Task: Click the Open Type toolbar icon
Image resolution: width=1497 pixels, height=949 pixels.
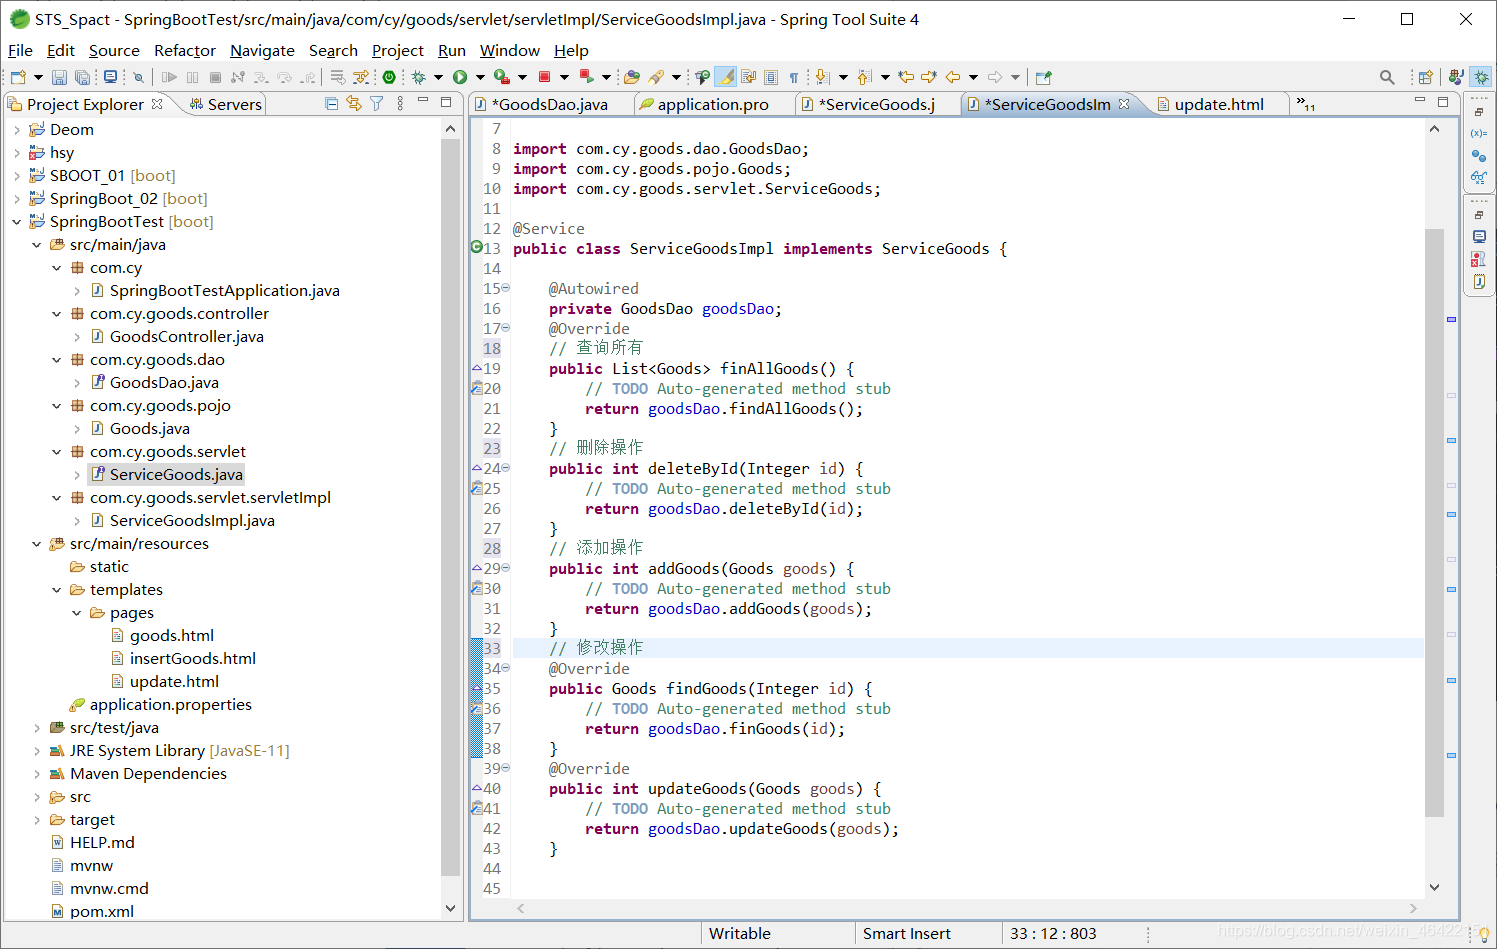Action: coord(631,77)
